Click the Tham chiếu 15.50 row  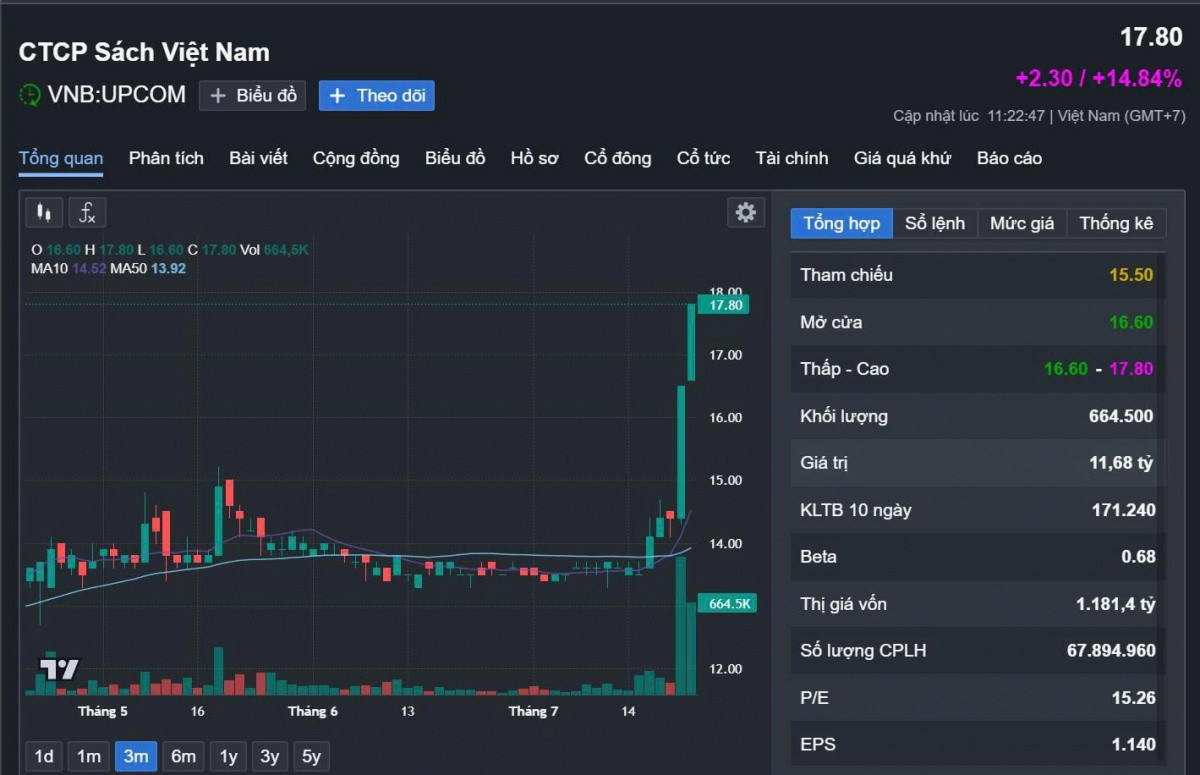click(x=977, y=275)
